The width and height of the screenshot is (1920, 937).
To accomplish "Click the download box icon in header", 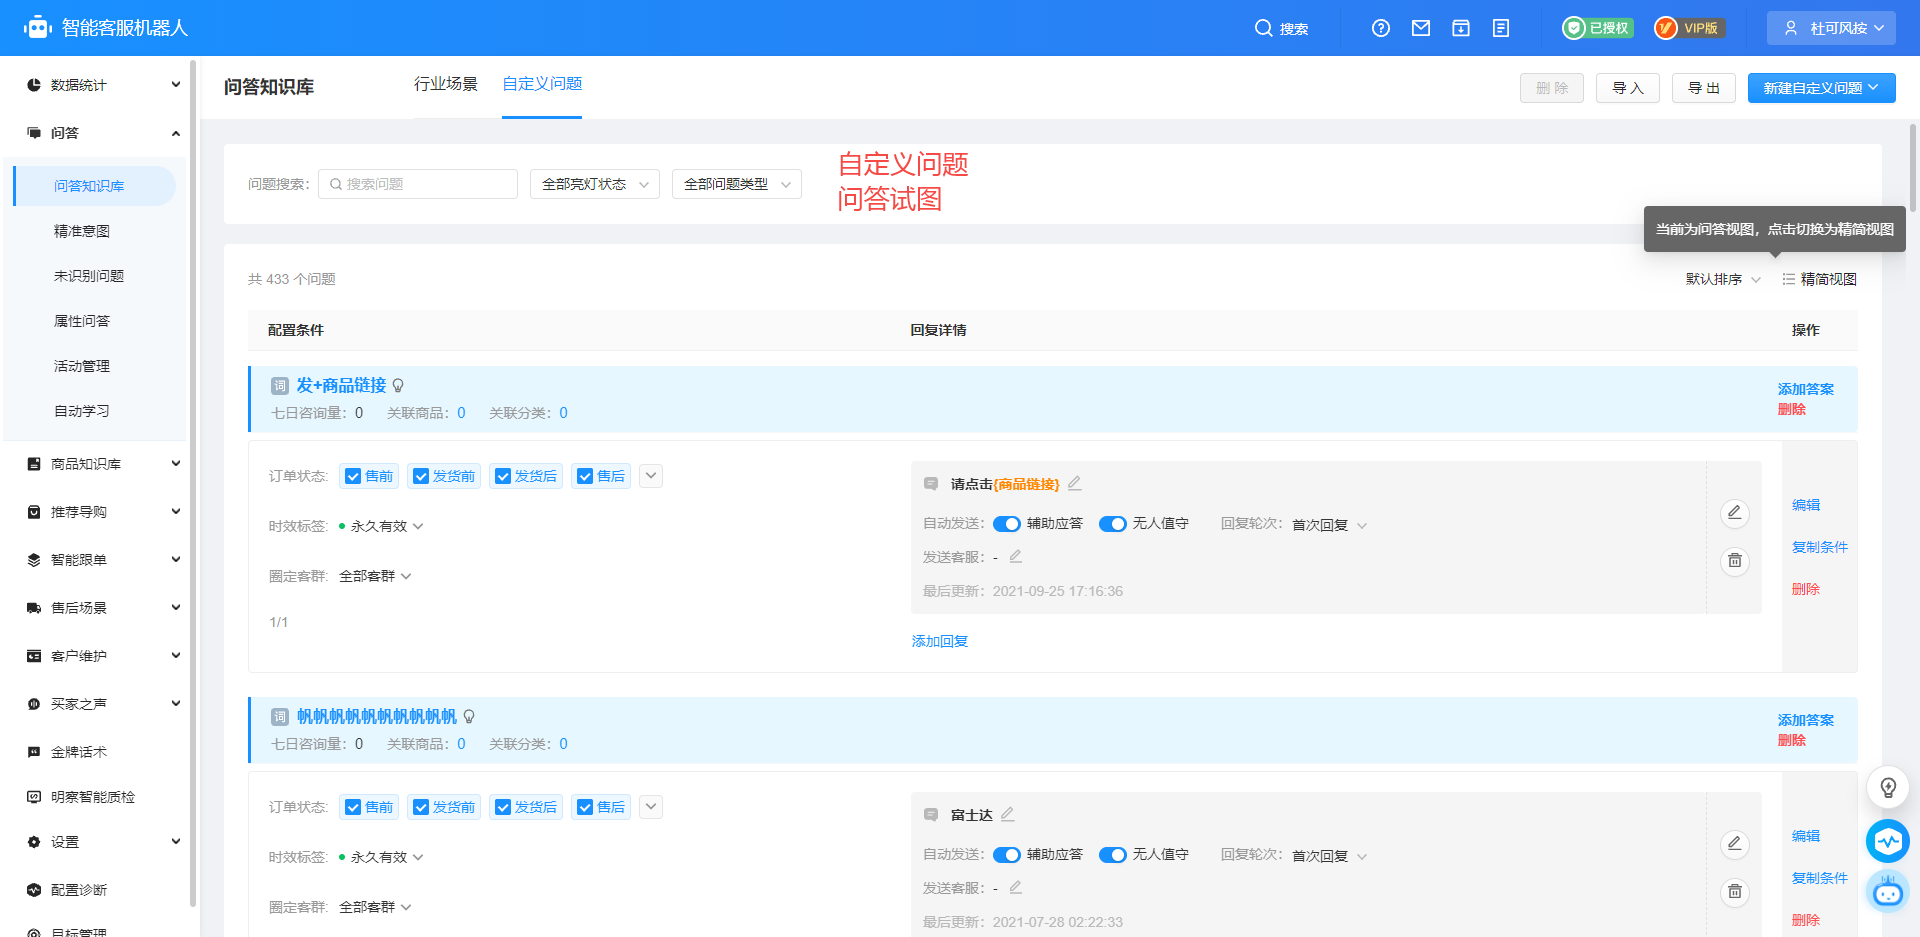I will point(1461,28).
